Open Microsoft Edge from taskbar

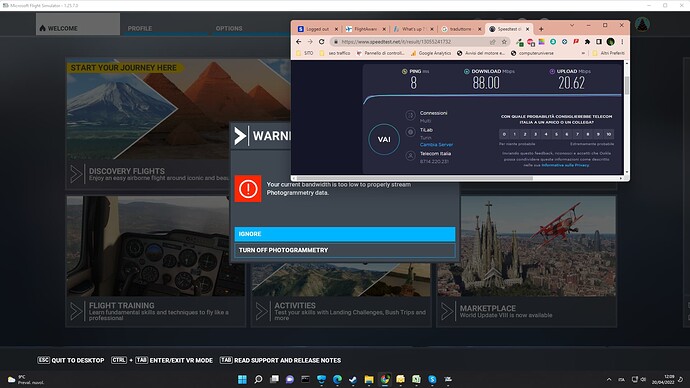tap(337, 379)
